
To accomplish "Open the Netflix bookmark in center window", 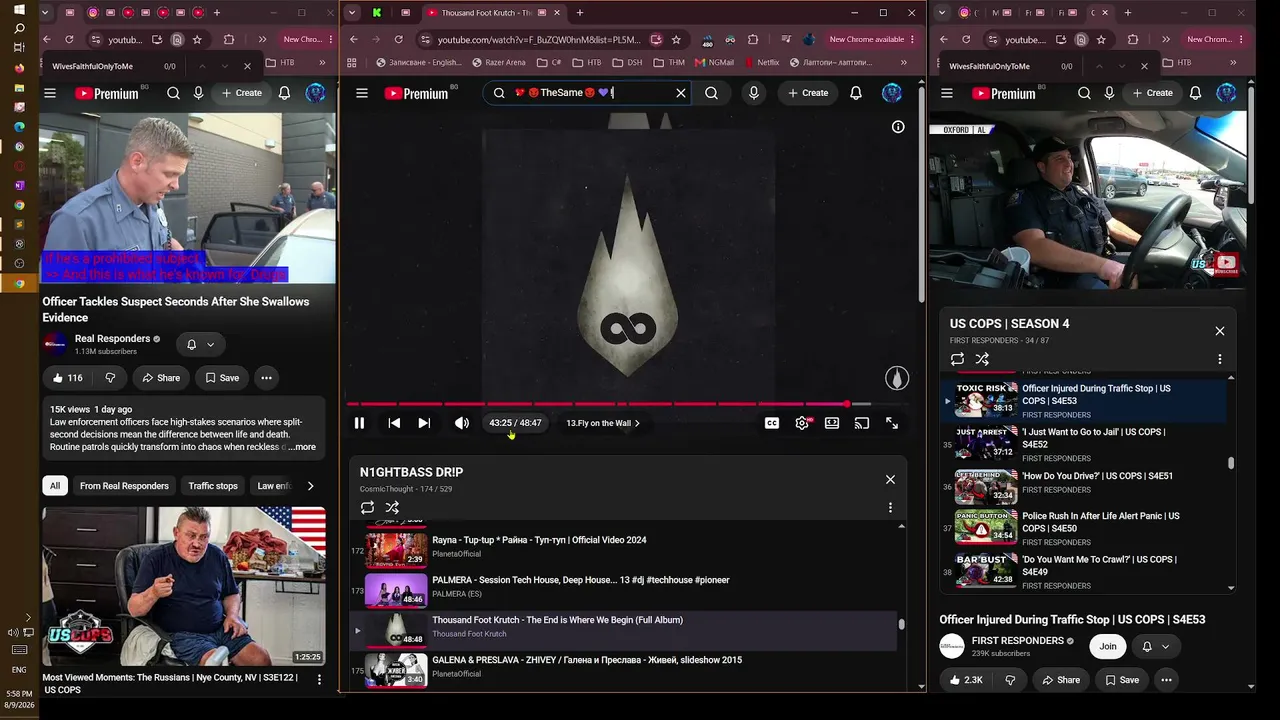I will pos(761,62).
